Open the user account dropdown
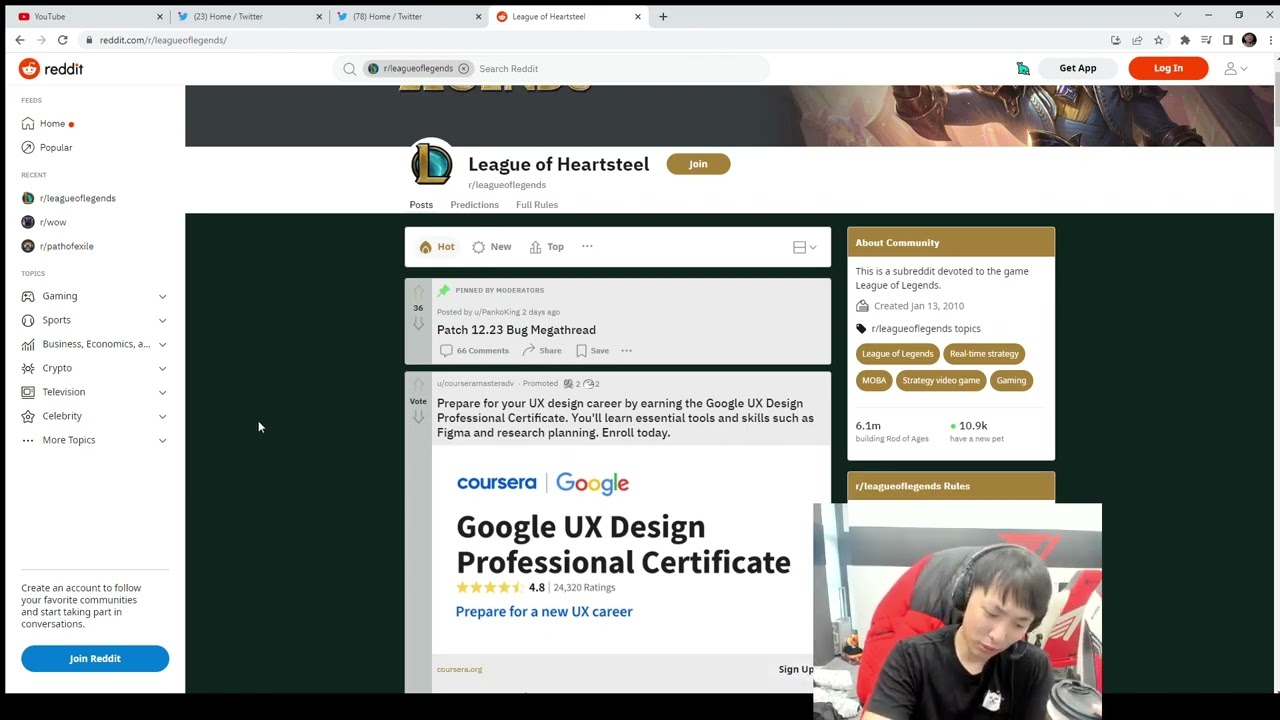This screenshot has width=1280, height=720. click(1236, 68)
